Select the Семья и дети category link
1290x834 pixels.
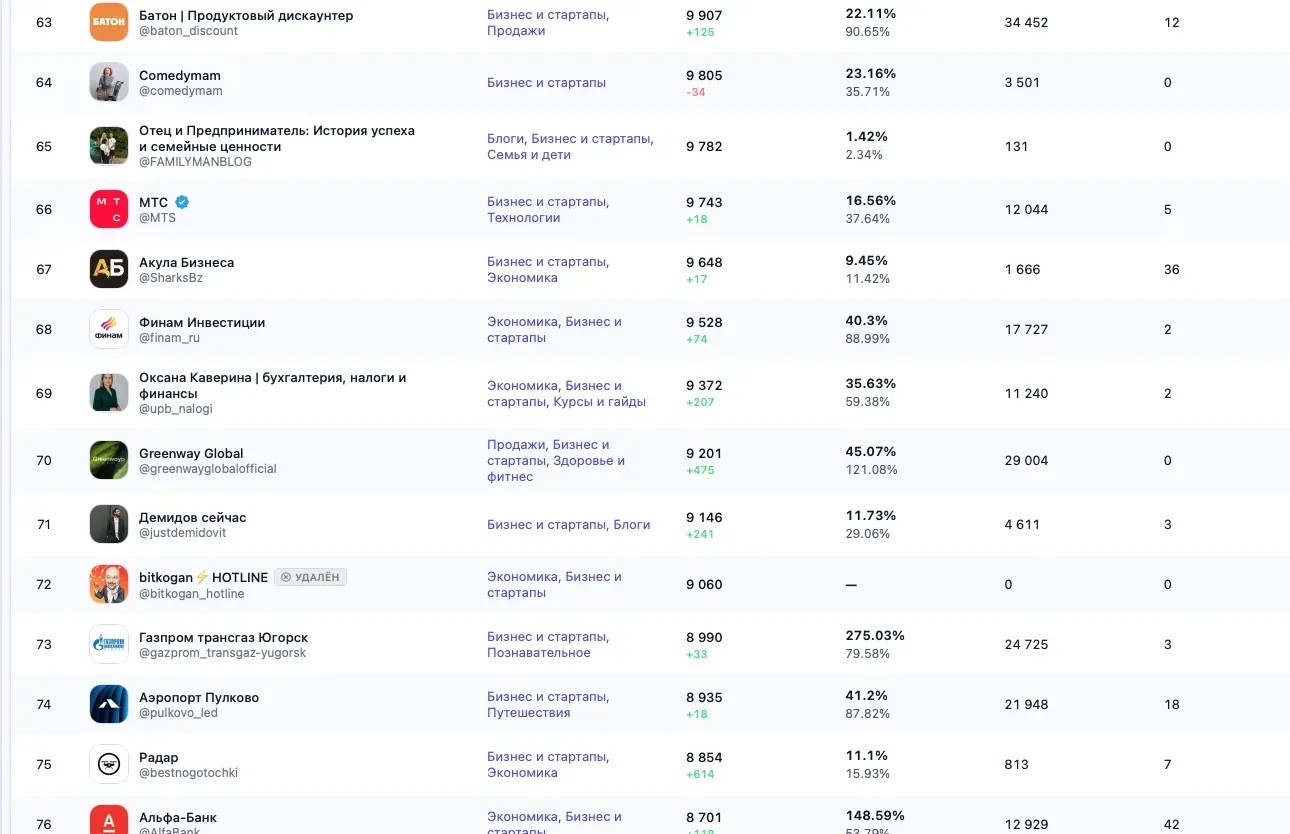529,155
